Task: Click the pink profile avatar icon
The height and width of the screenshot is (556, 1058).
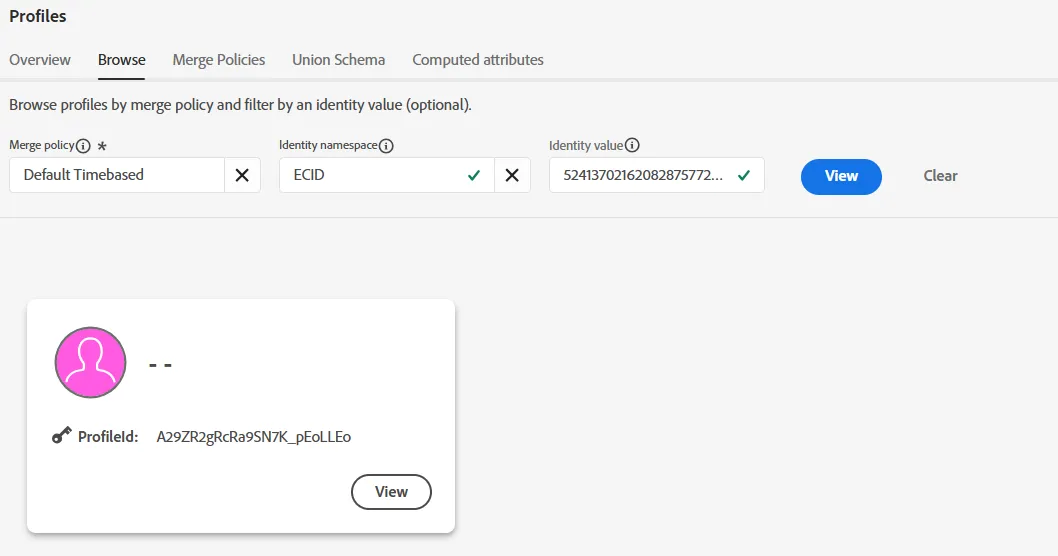Action: [90, 362]
